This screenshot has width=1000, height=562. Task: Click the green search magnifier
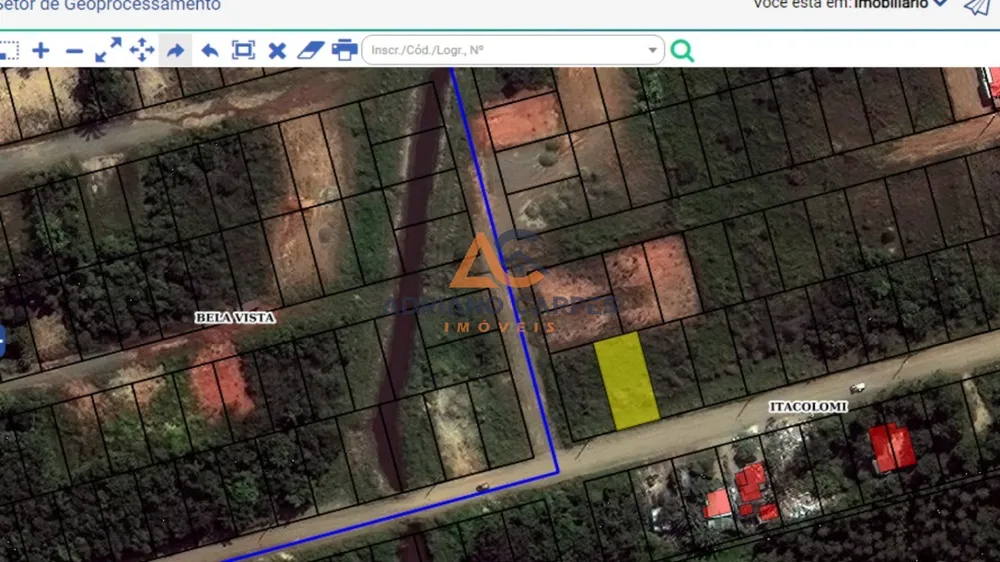pyautogui.click(x=682, y=50)
